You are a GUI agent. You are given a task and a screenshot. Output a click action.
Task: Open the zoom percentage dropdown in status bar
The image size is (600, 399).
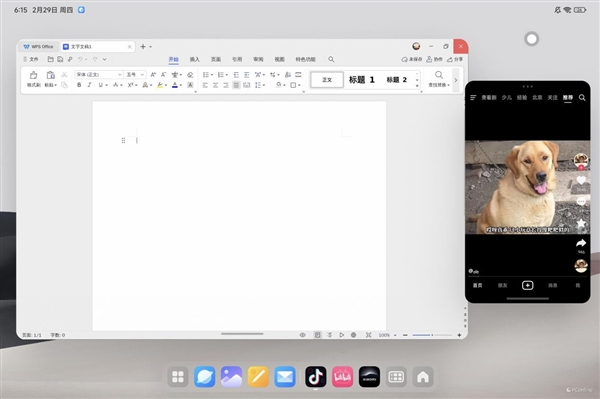(388, 335)
